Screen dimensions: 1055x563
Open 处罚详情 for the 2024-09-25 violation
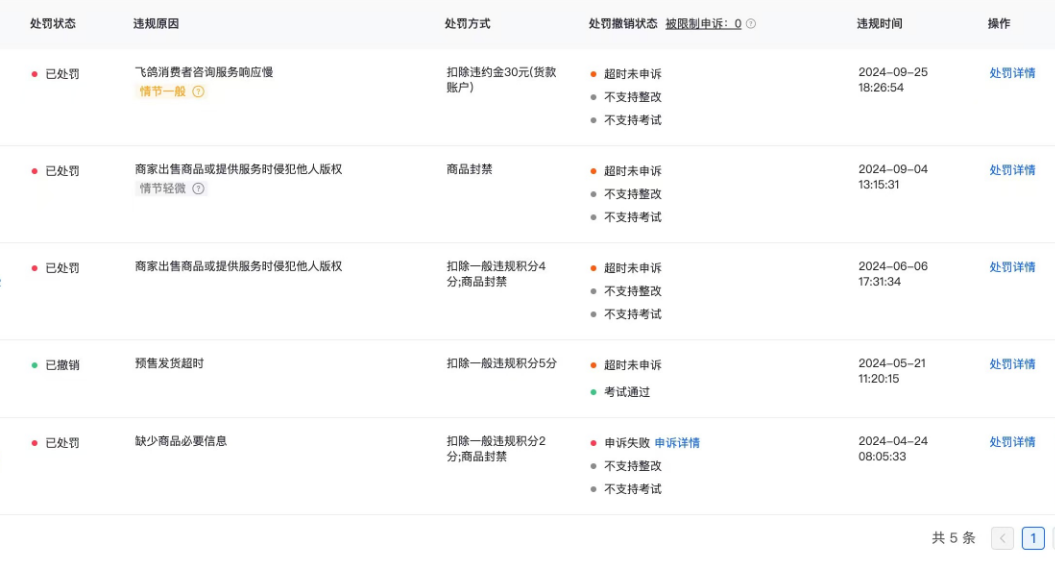coord(1012,73)
